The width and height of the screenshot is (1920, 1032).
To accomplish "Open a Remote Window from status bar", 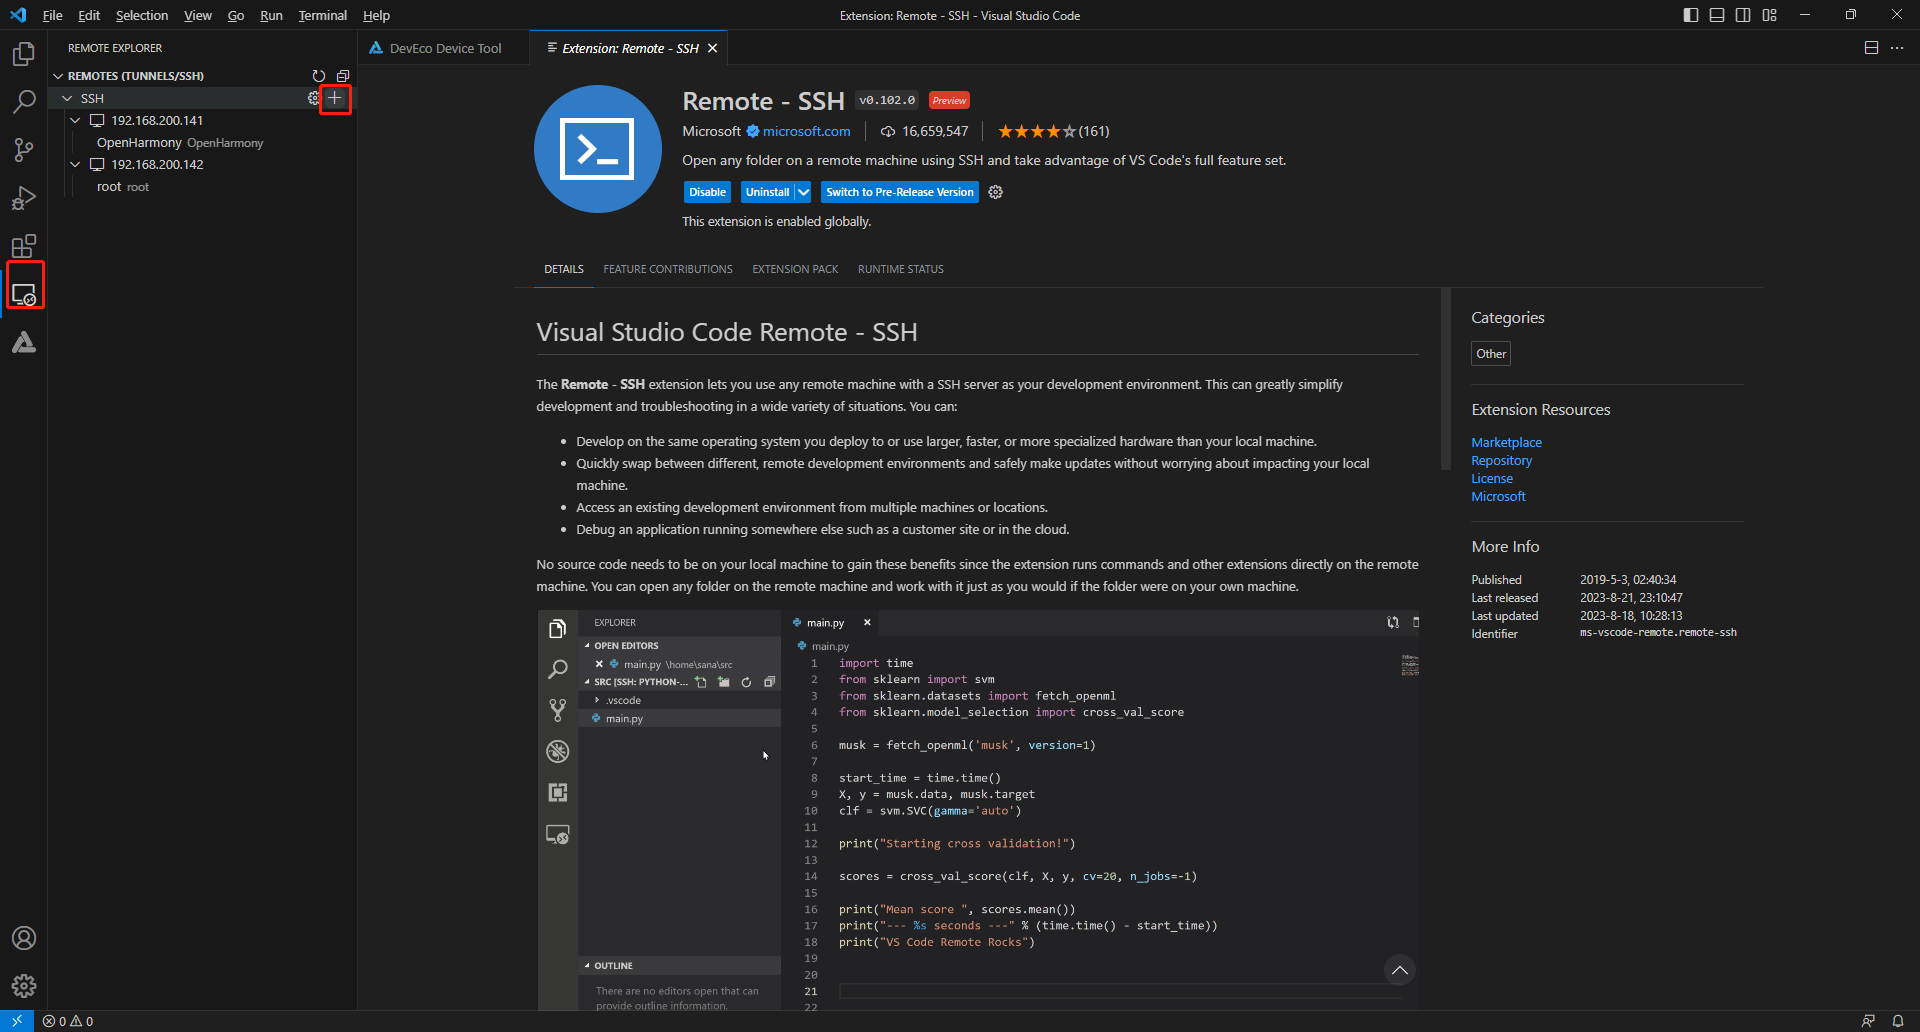I will coord(17,1021).
